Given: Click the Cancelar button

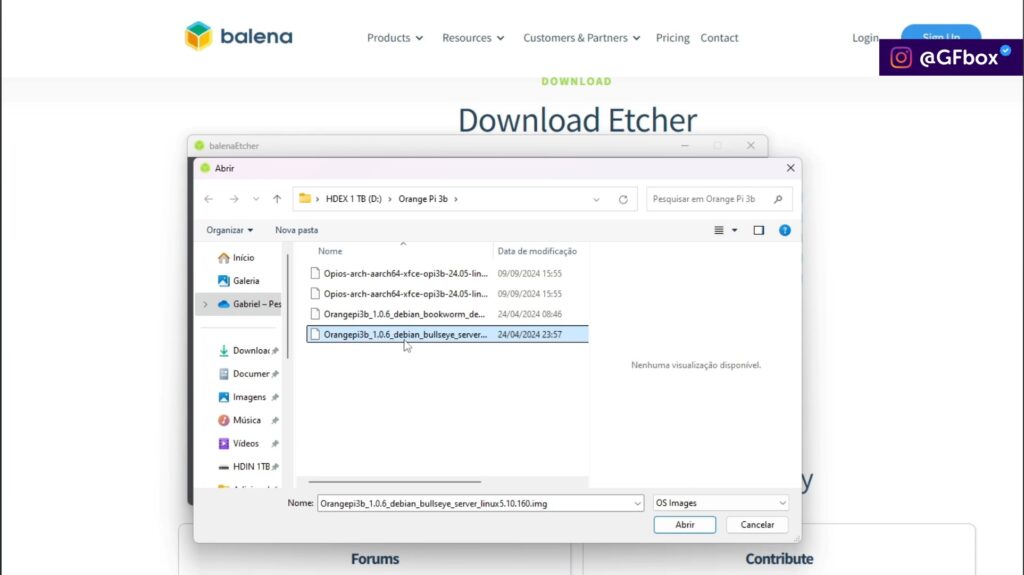Looking at the screenshot, I should click(757, 525).
